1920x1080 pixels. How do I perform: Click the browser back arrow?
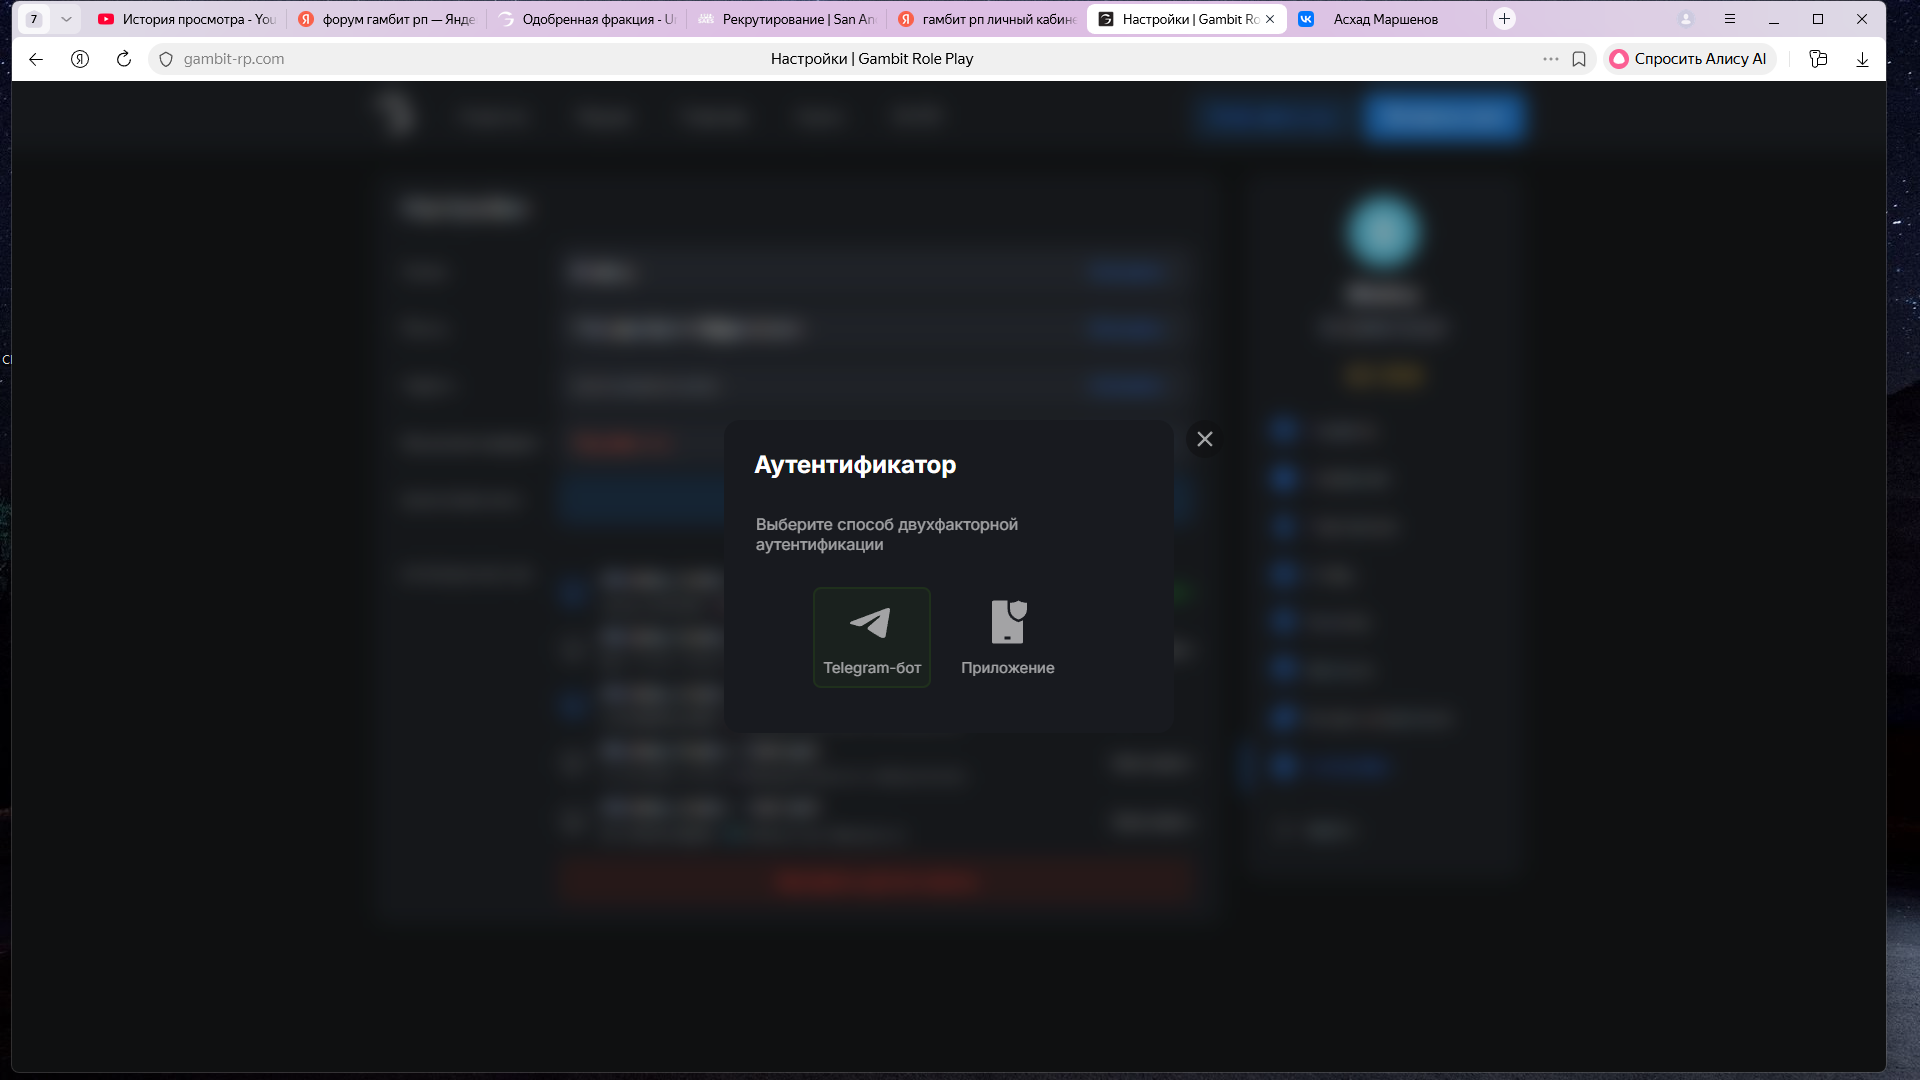click(x=36, y=59)
